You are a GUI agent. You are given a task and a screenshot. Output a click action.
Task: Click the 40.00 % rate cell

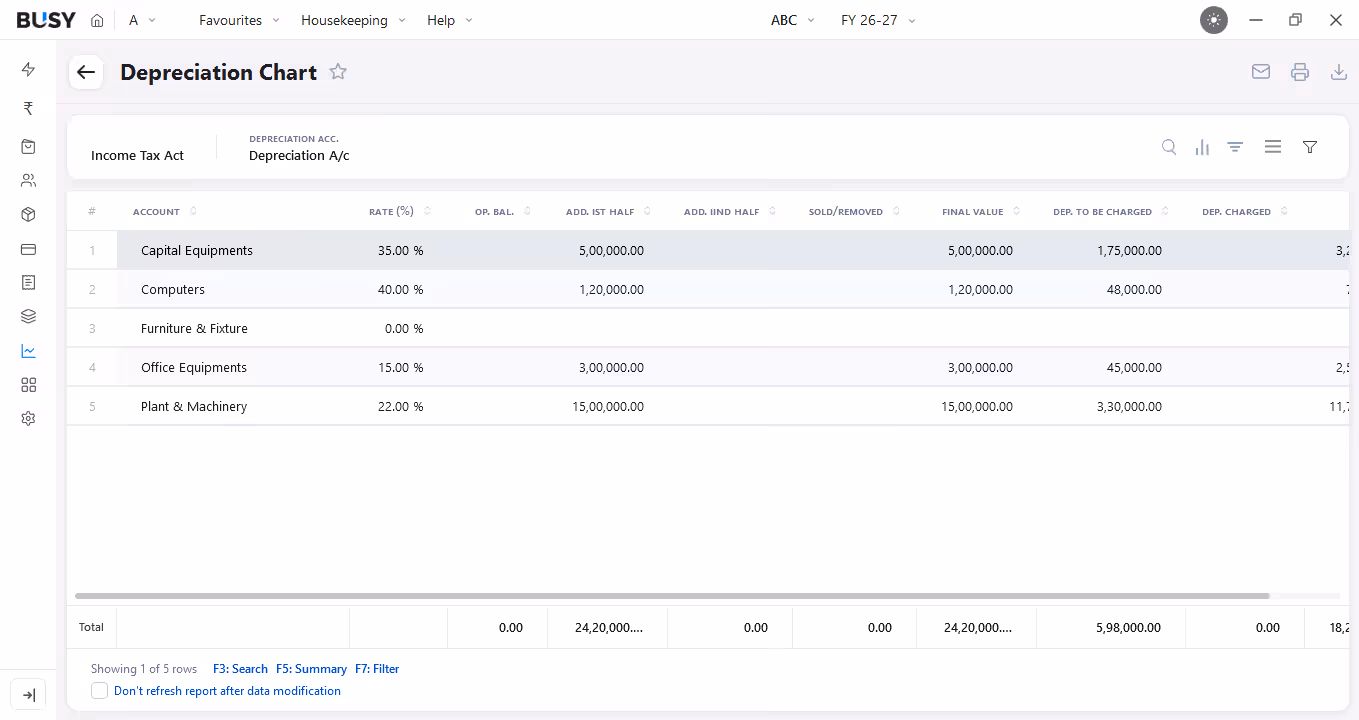[x=400, y=290]
